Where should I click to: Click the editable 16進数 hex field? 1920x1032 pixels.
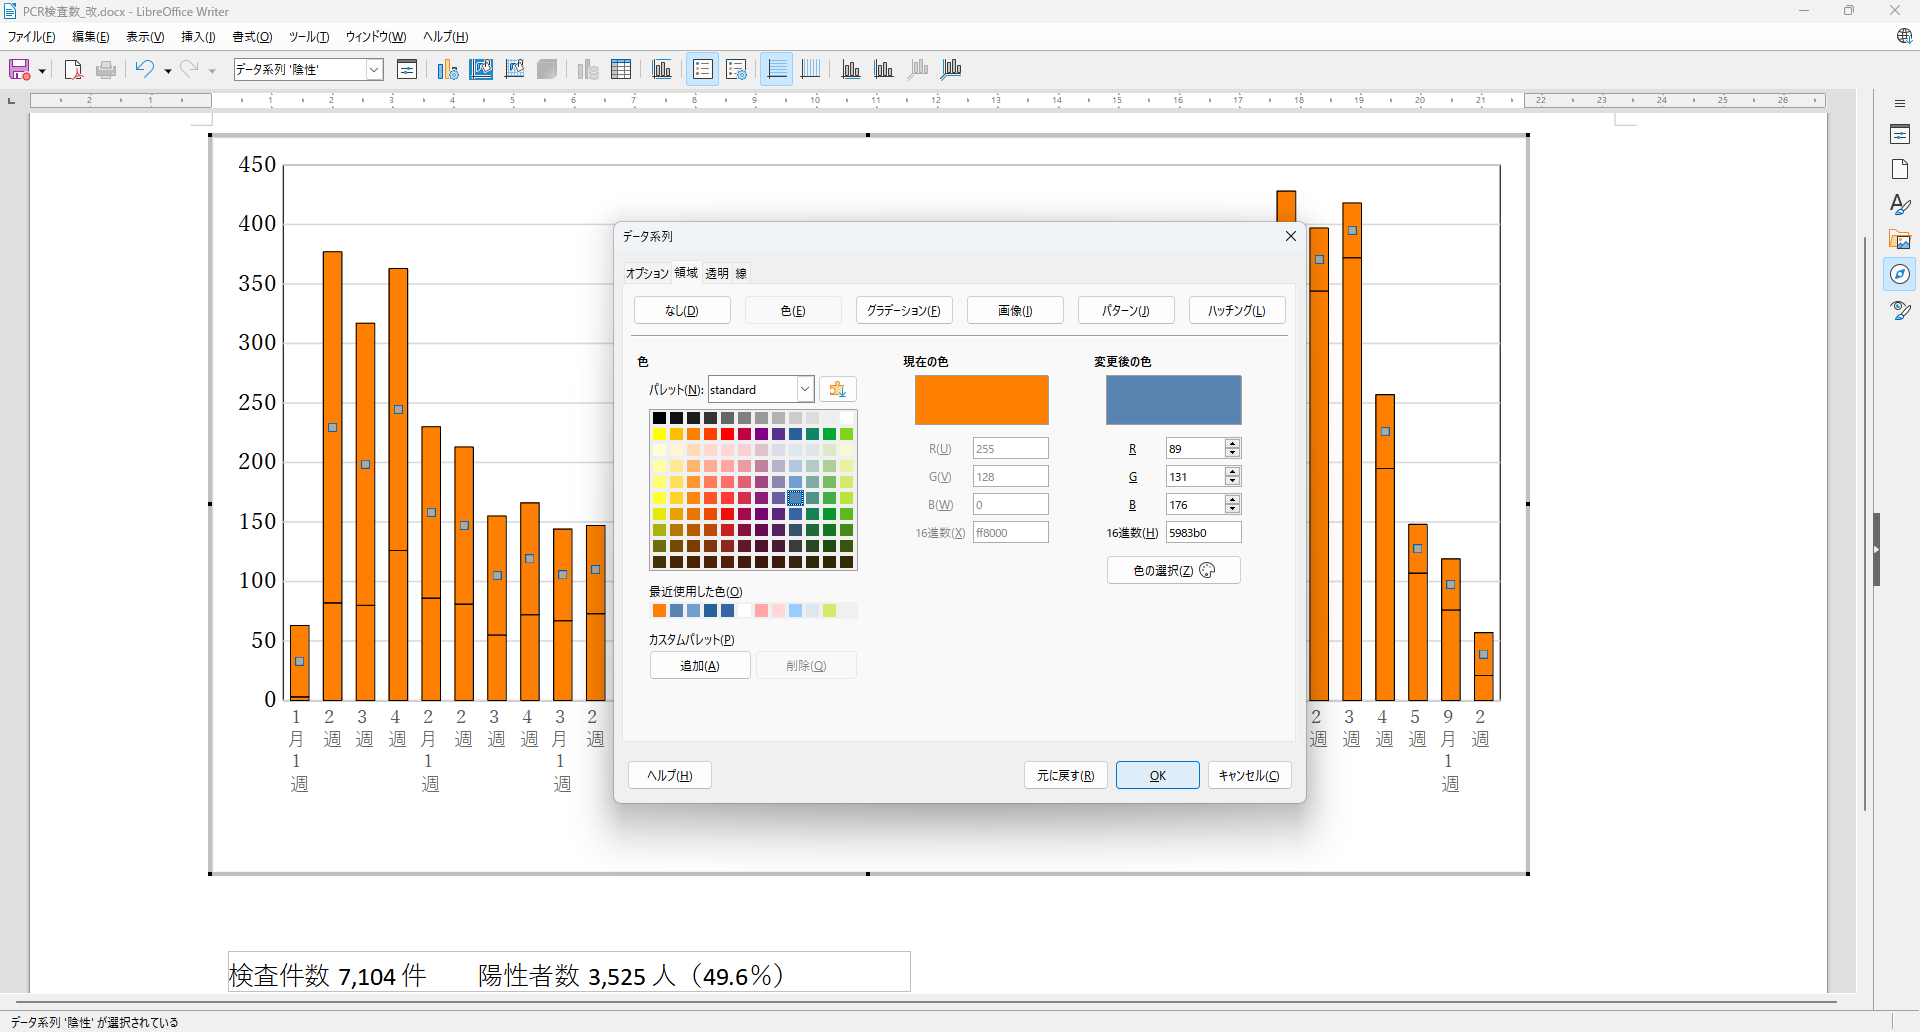click(x=1203, y=533)
